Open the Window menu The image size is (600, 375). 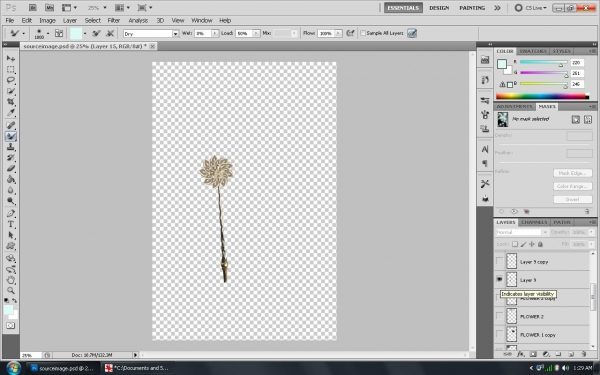tap(202, 20)
